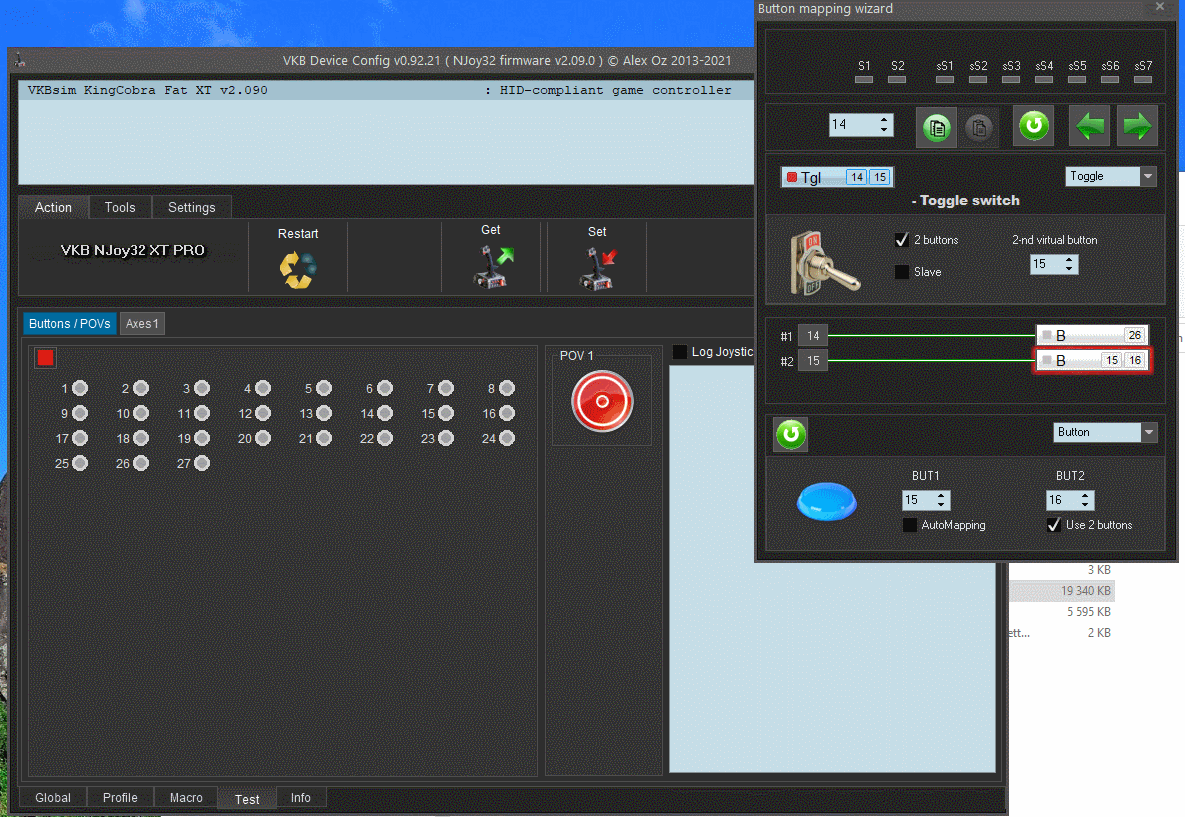Click button indicator number 1
The height and width of the screenshot is (817, 1185).
(x=80, y=388)
